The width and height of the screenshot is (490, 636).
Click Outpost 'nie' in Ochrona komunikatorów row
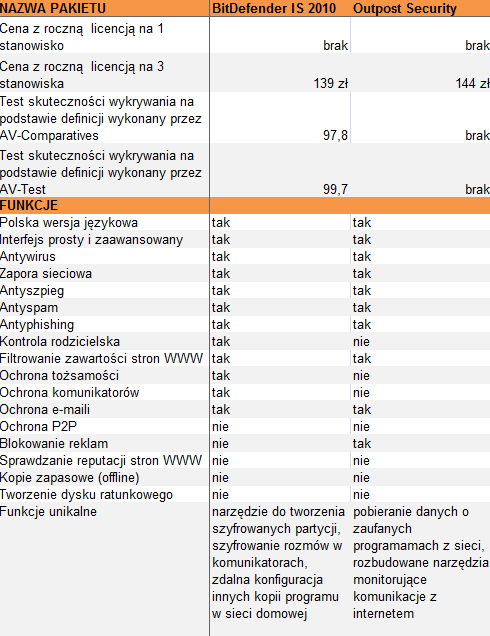coord(361,393)
